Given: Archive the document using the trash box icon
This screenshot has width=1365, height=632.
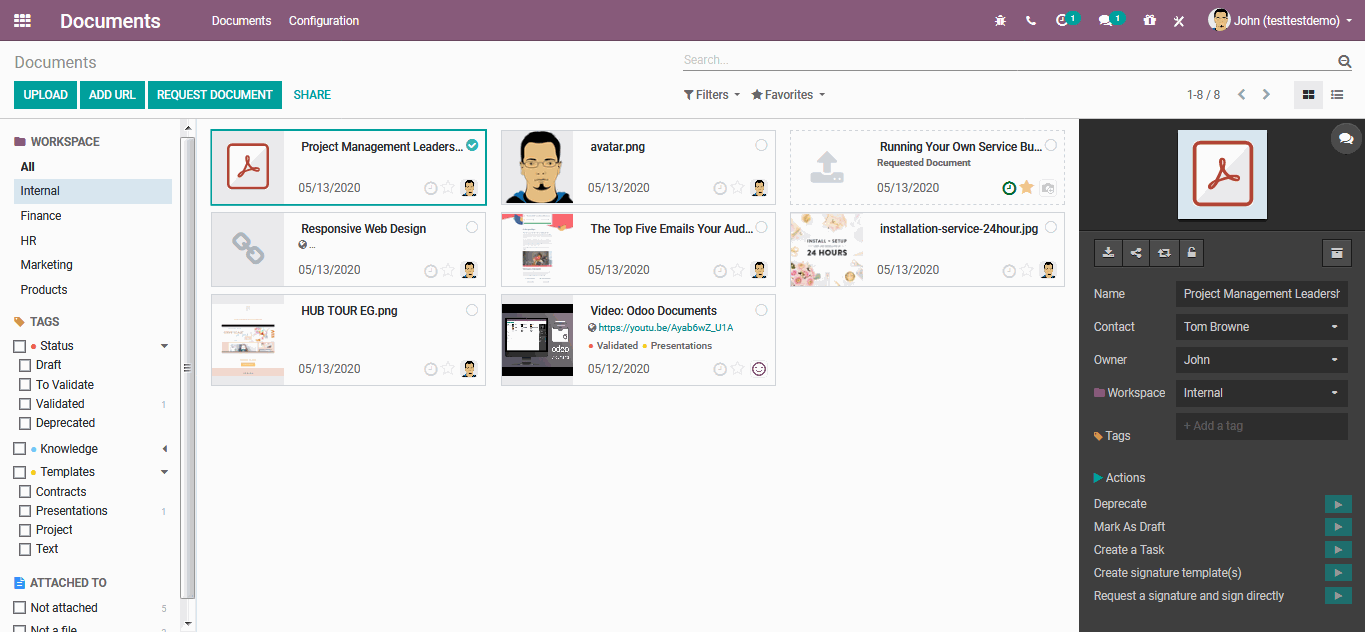Looking at the screenshot, I should point(1337,253).
